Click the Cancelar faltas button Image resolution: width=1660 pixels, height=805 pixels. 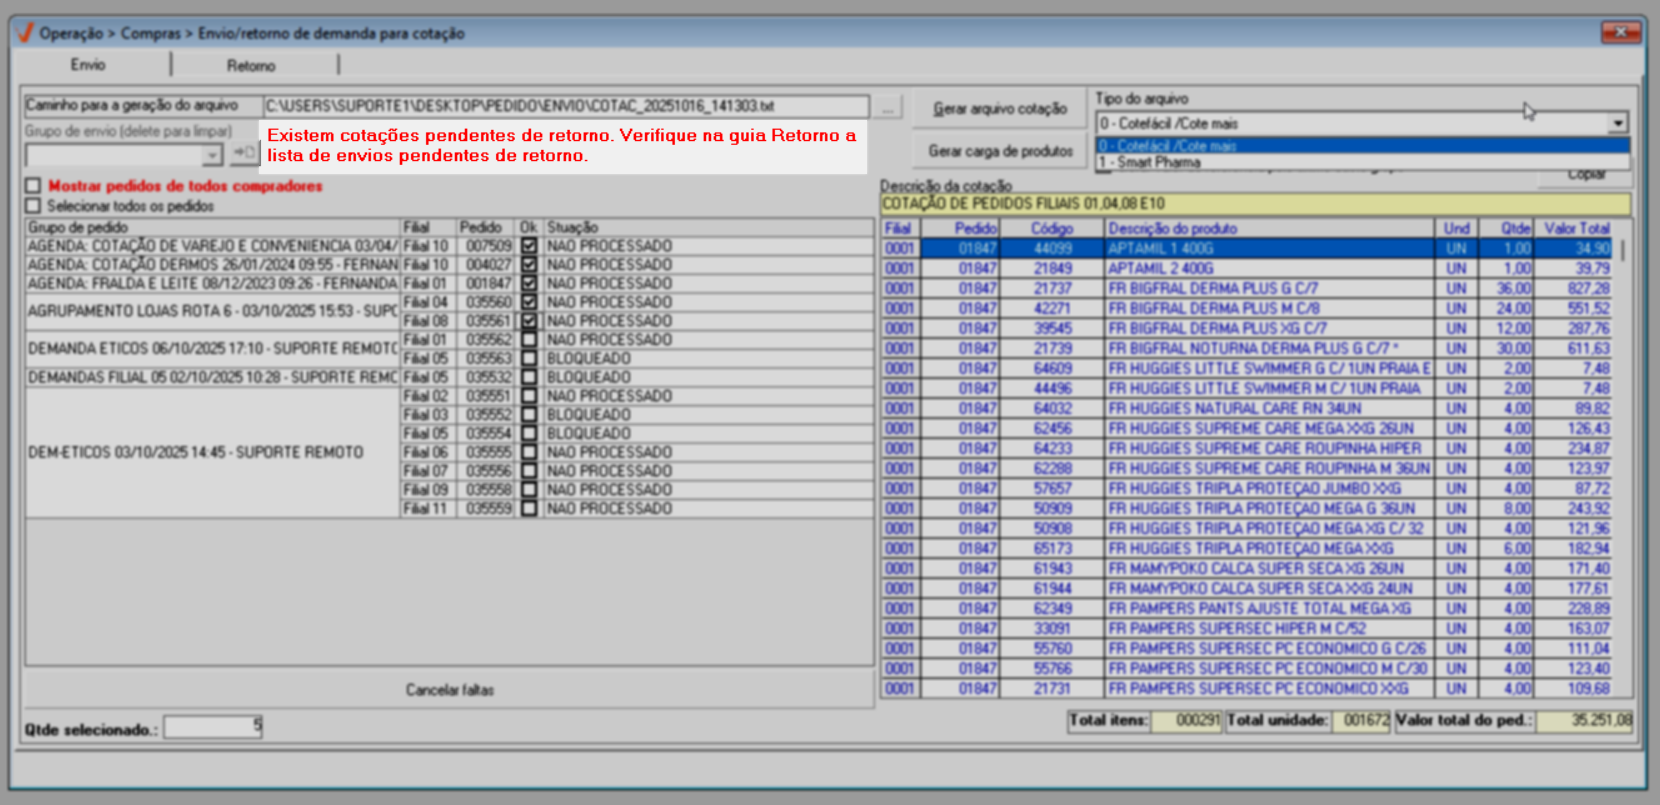tap(449, 690)
